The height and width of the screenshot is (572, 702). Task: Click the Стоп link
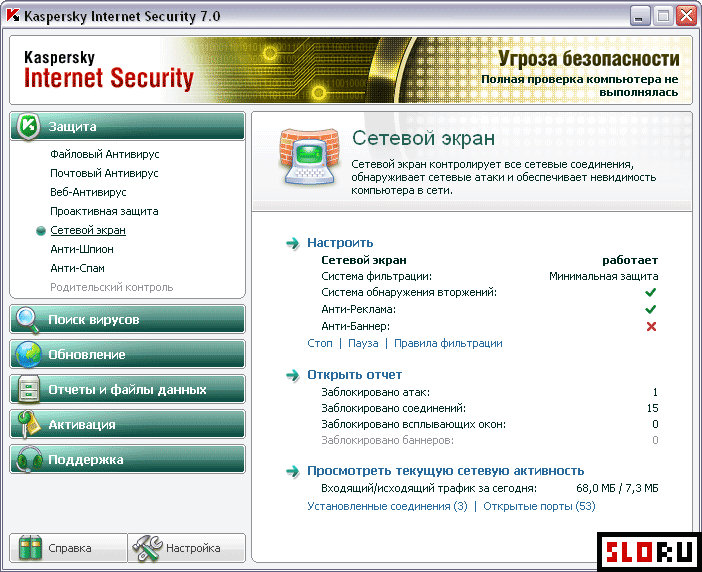tap(320, 343)
